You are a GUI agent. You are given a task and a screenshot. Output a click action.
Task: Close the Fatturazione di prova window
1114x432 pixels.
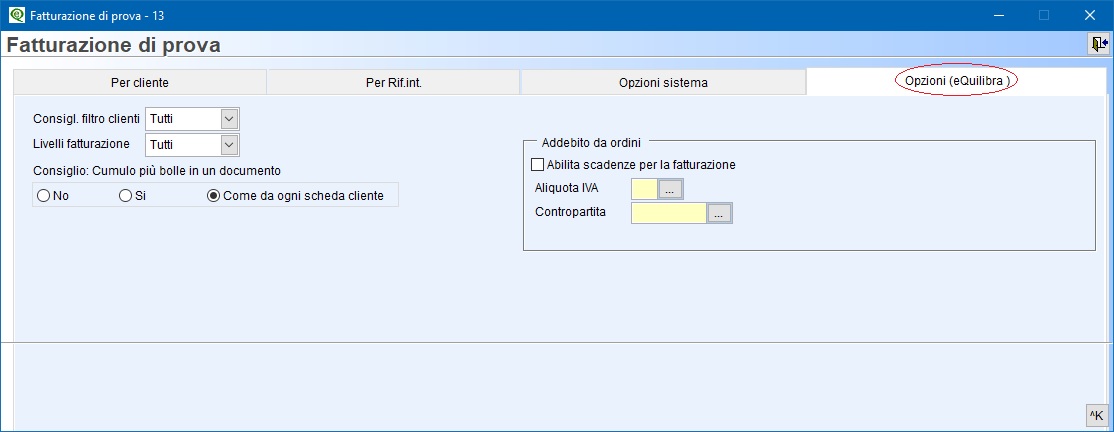tap(1089, 15)
